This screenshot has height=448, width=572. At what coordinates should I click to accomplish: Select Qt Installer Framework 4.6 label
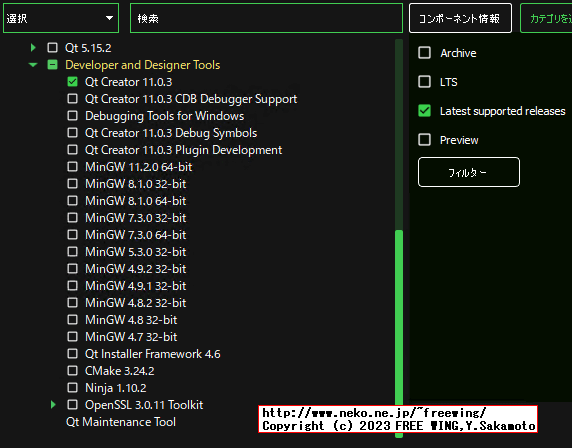152,354
